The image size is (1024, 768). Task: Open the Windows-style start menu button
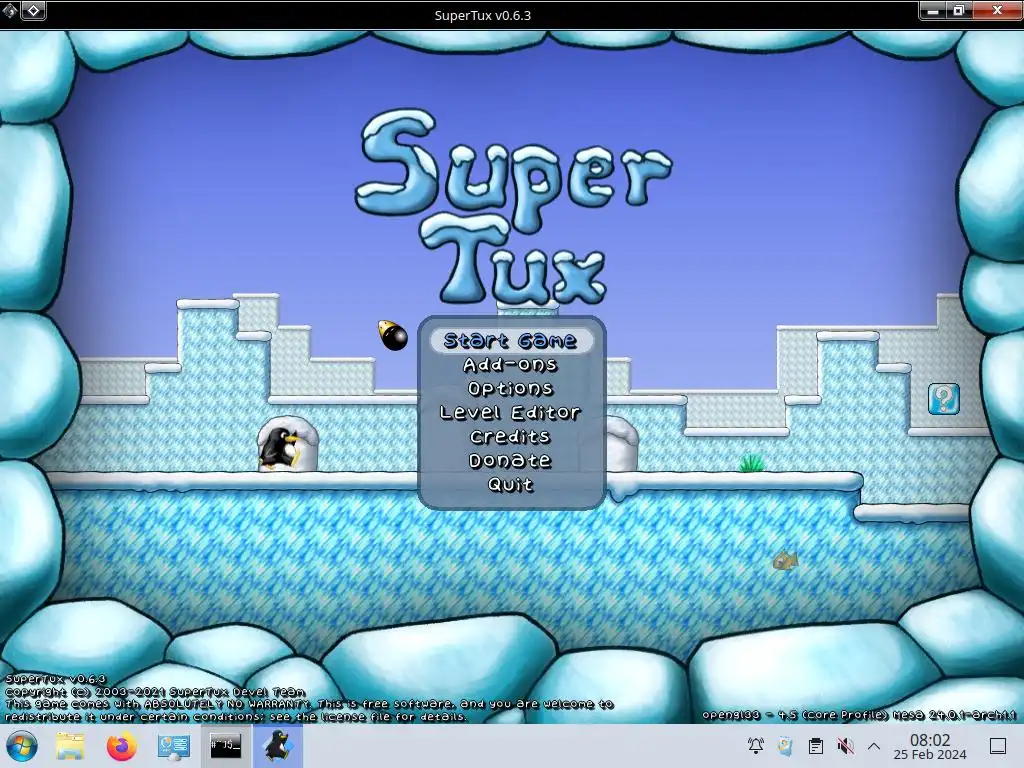[x=22, y=746]
